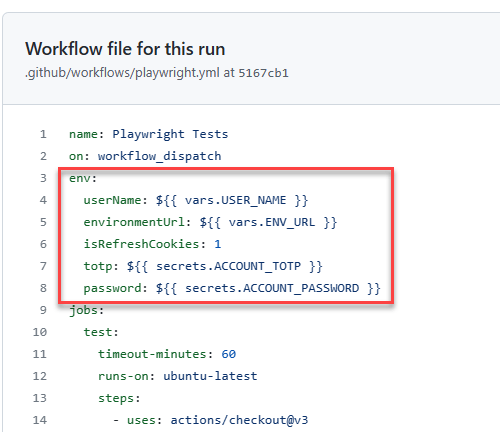Click the environmentUrl vars.ENV_URL line
This screenshot has height=432, width=500.
pos(210,222)
